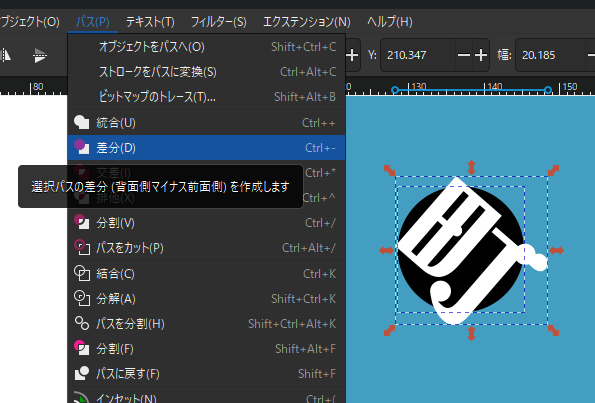
Task: Open the テキスト(T) menu
Action: (x=150, y=22)
